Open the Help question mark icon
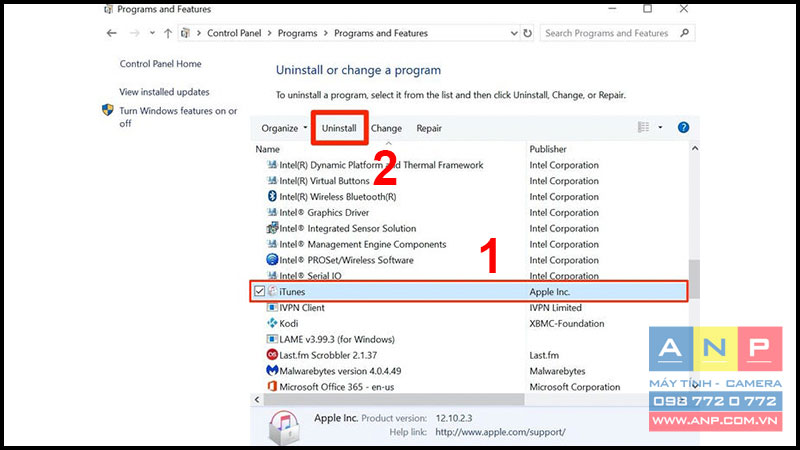 (683, 127)
